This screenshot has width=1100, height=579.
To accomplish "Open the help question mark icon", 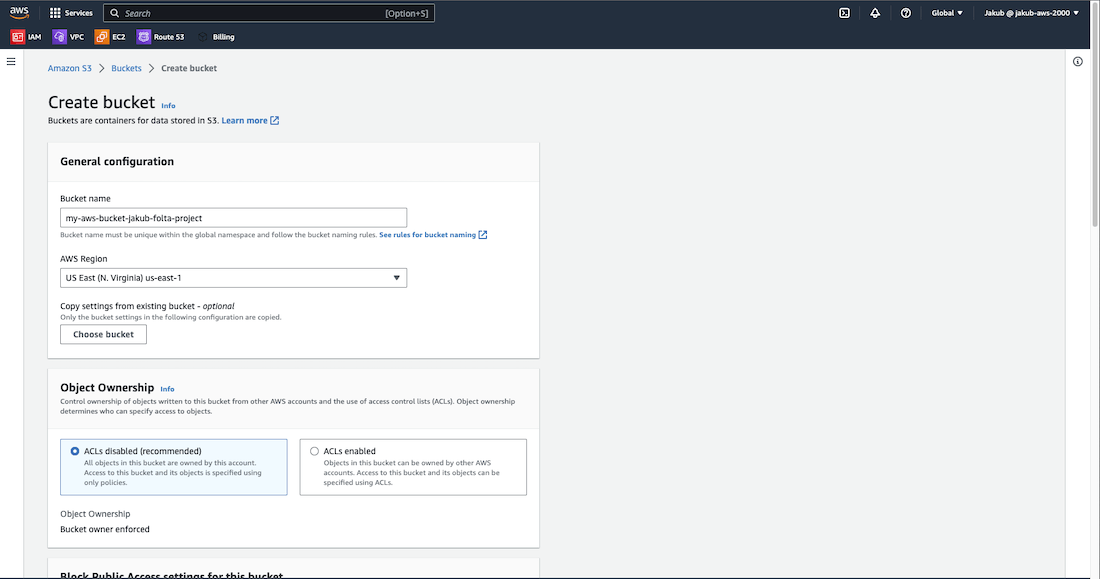I will pos(906,13).
